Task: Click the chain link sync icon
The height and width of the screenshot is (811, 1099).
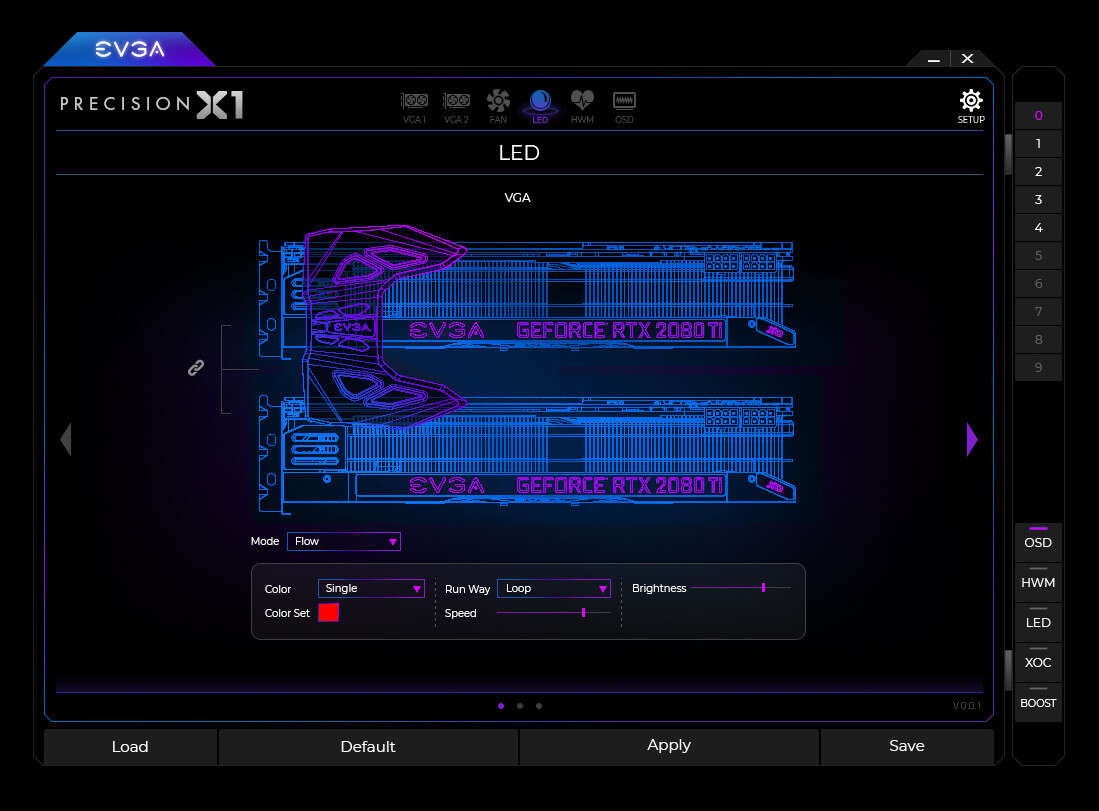Action: coord(196,368)
